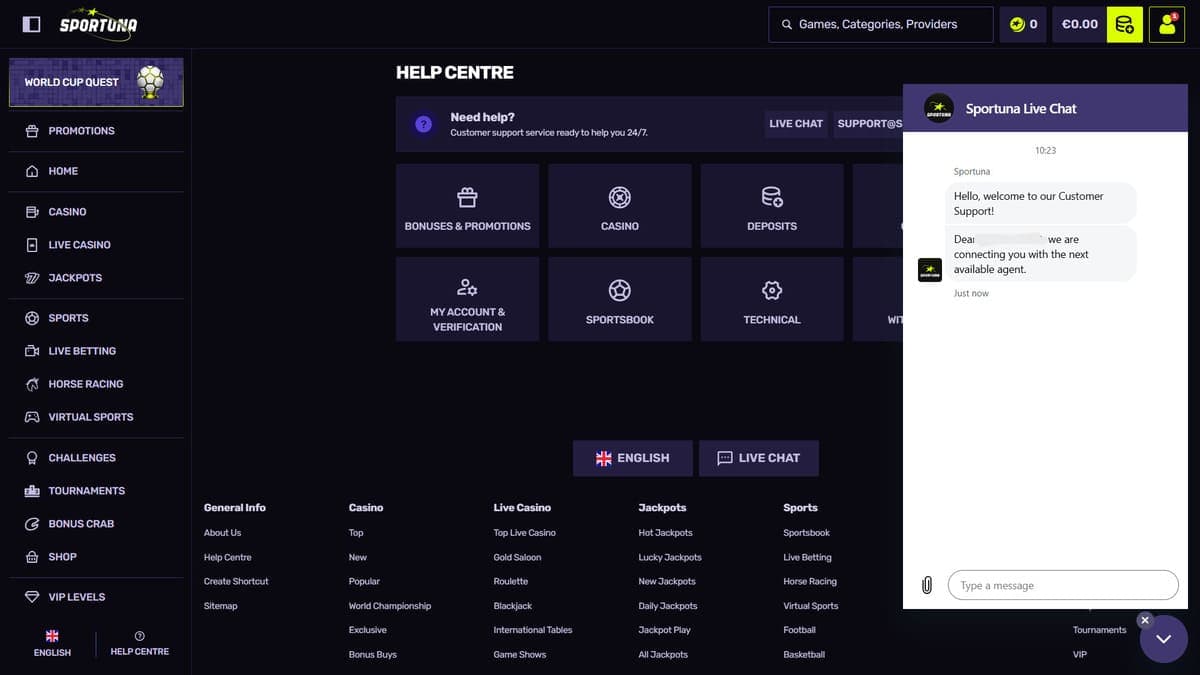Open Live Casino in sidebar

(79, 245)
